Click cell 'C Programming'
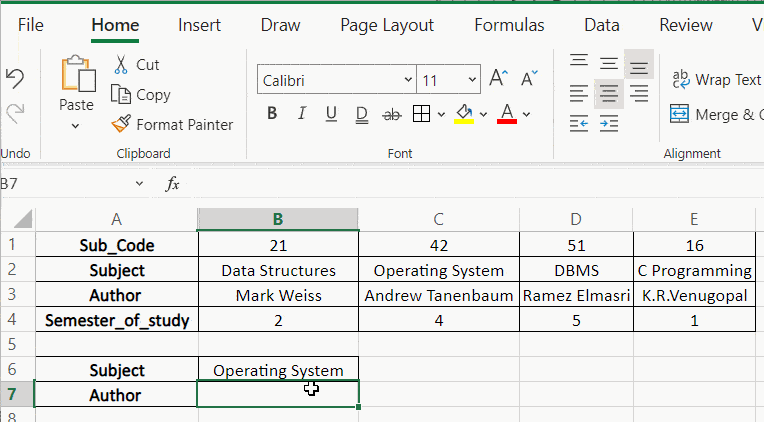Screen dimensions: 764x422 click(x=694, y=270)
